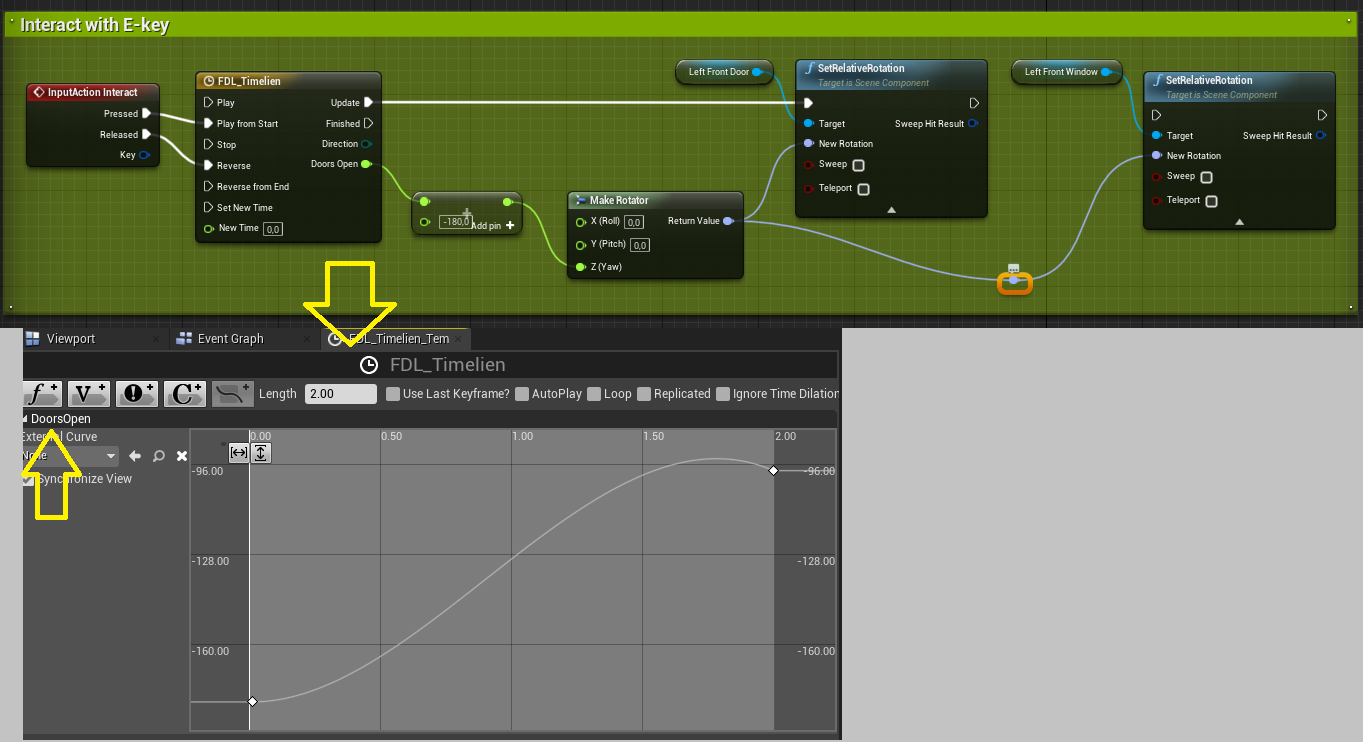Click zoom-to-fit vertical curve icon
Screen dimensions: 1363x742
tap(260, 453)
